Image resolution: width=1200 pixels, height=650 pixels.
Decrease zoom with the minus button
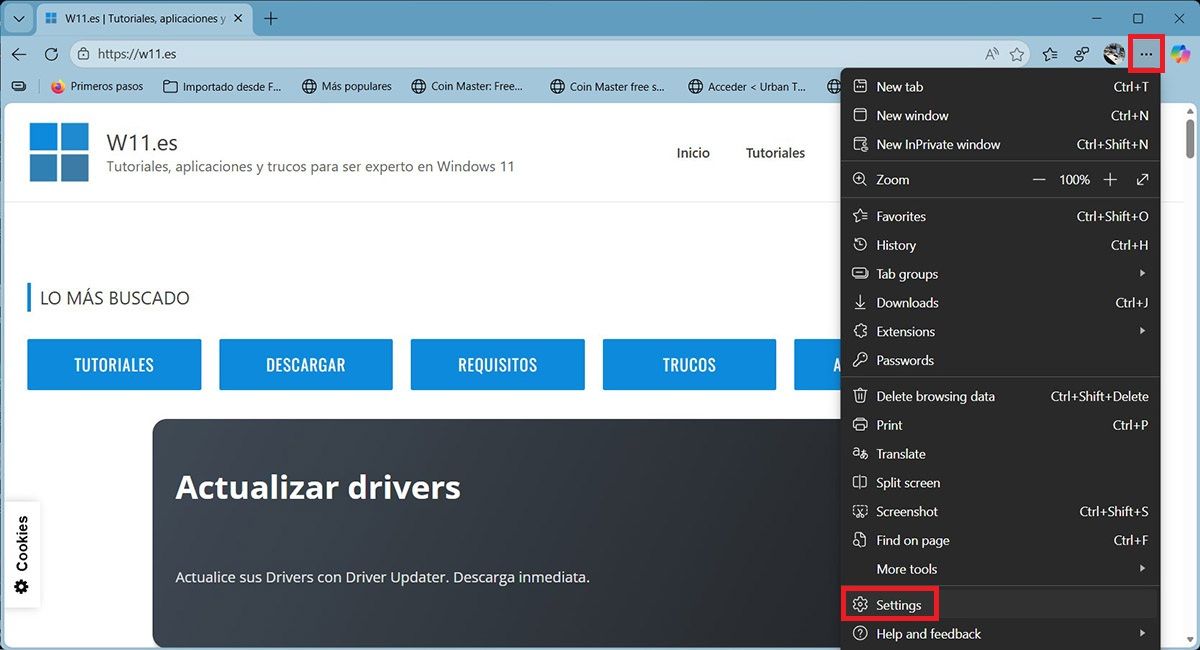click(1039, 180)
